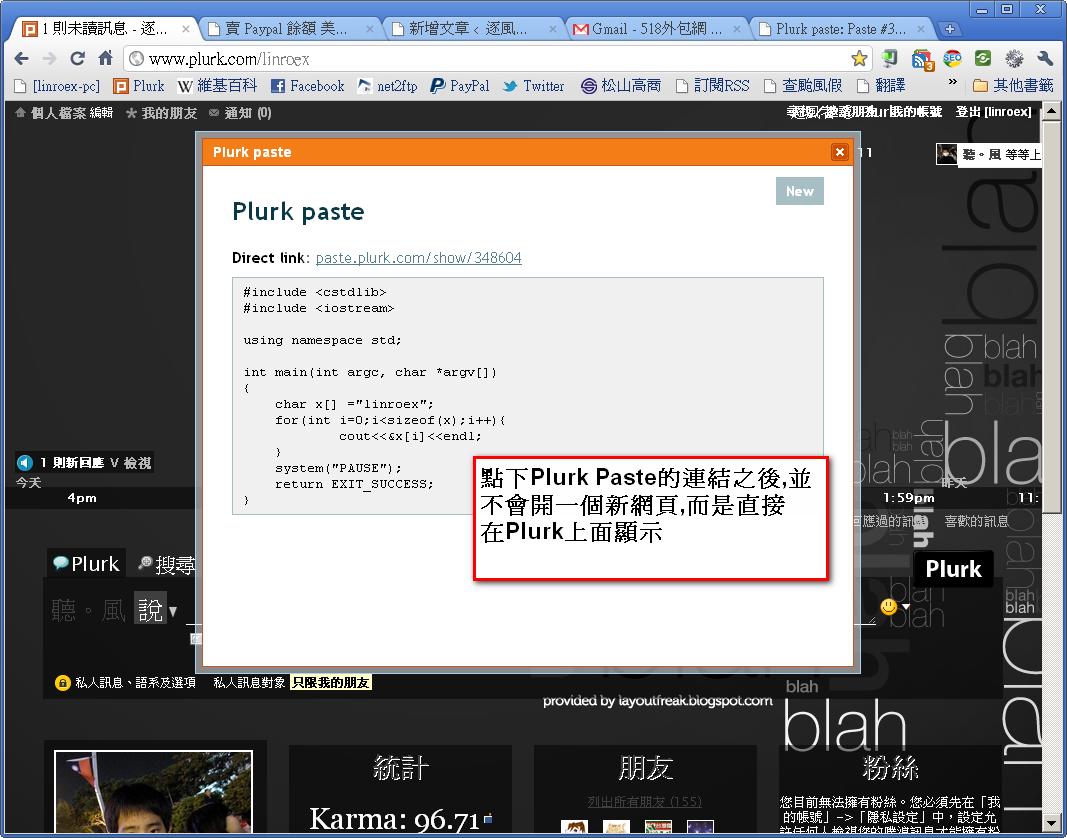Open the Twitter bookmark

[x=534, y=86]
